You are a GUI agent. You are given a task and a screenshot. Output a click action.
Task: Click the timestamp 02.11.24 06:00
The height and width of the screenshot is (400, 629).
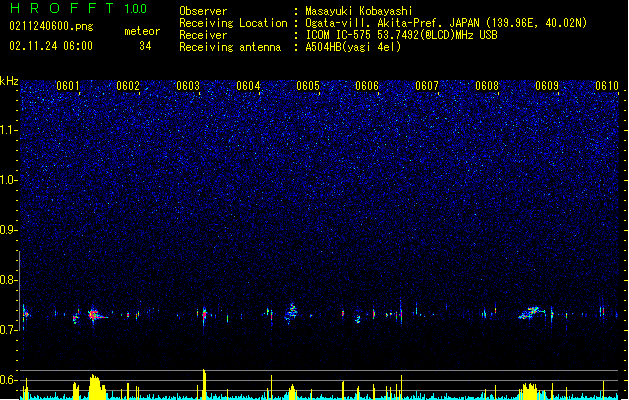click(51, 46)
